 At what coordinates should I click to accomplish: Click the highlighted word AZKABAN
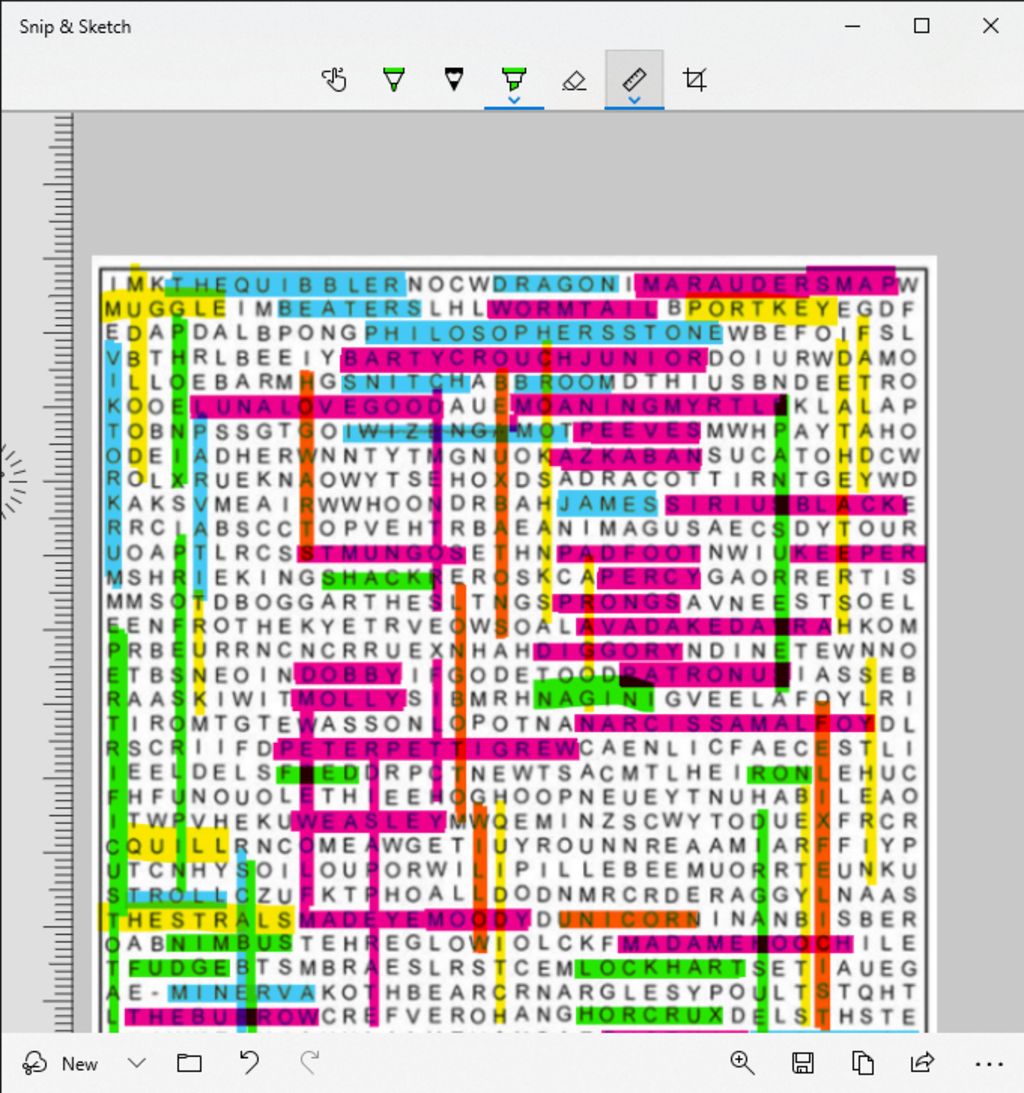tap(626, 456)
